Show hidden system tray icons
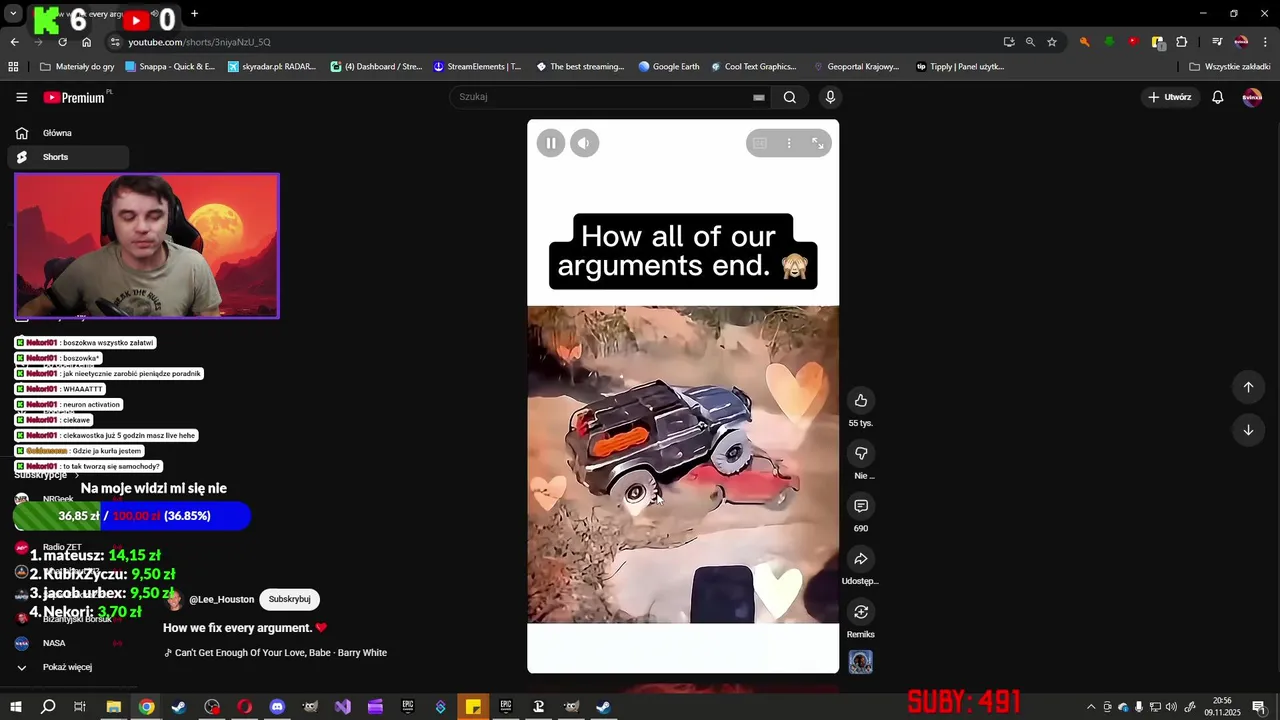 tap(1090, 707)
